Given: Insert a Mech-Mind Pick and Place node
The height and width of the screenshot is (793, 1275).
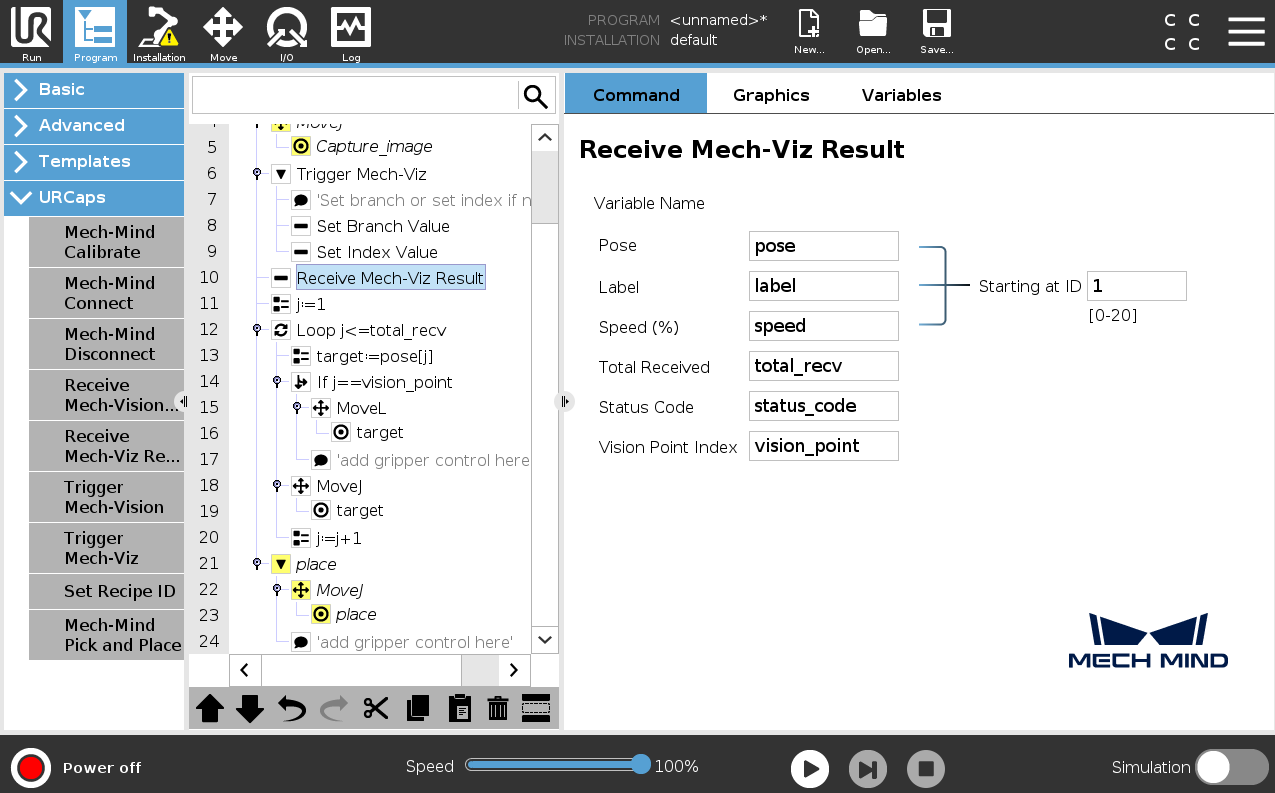Looking at the screenshot, I should 106,635.
